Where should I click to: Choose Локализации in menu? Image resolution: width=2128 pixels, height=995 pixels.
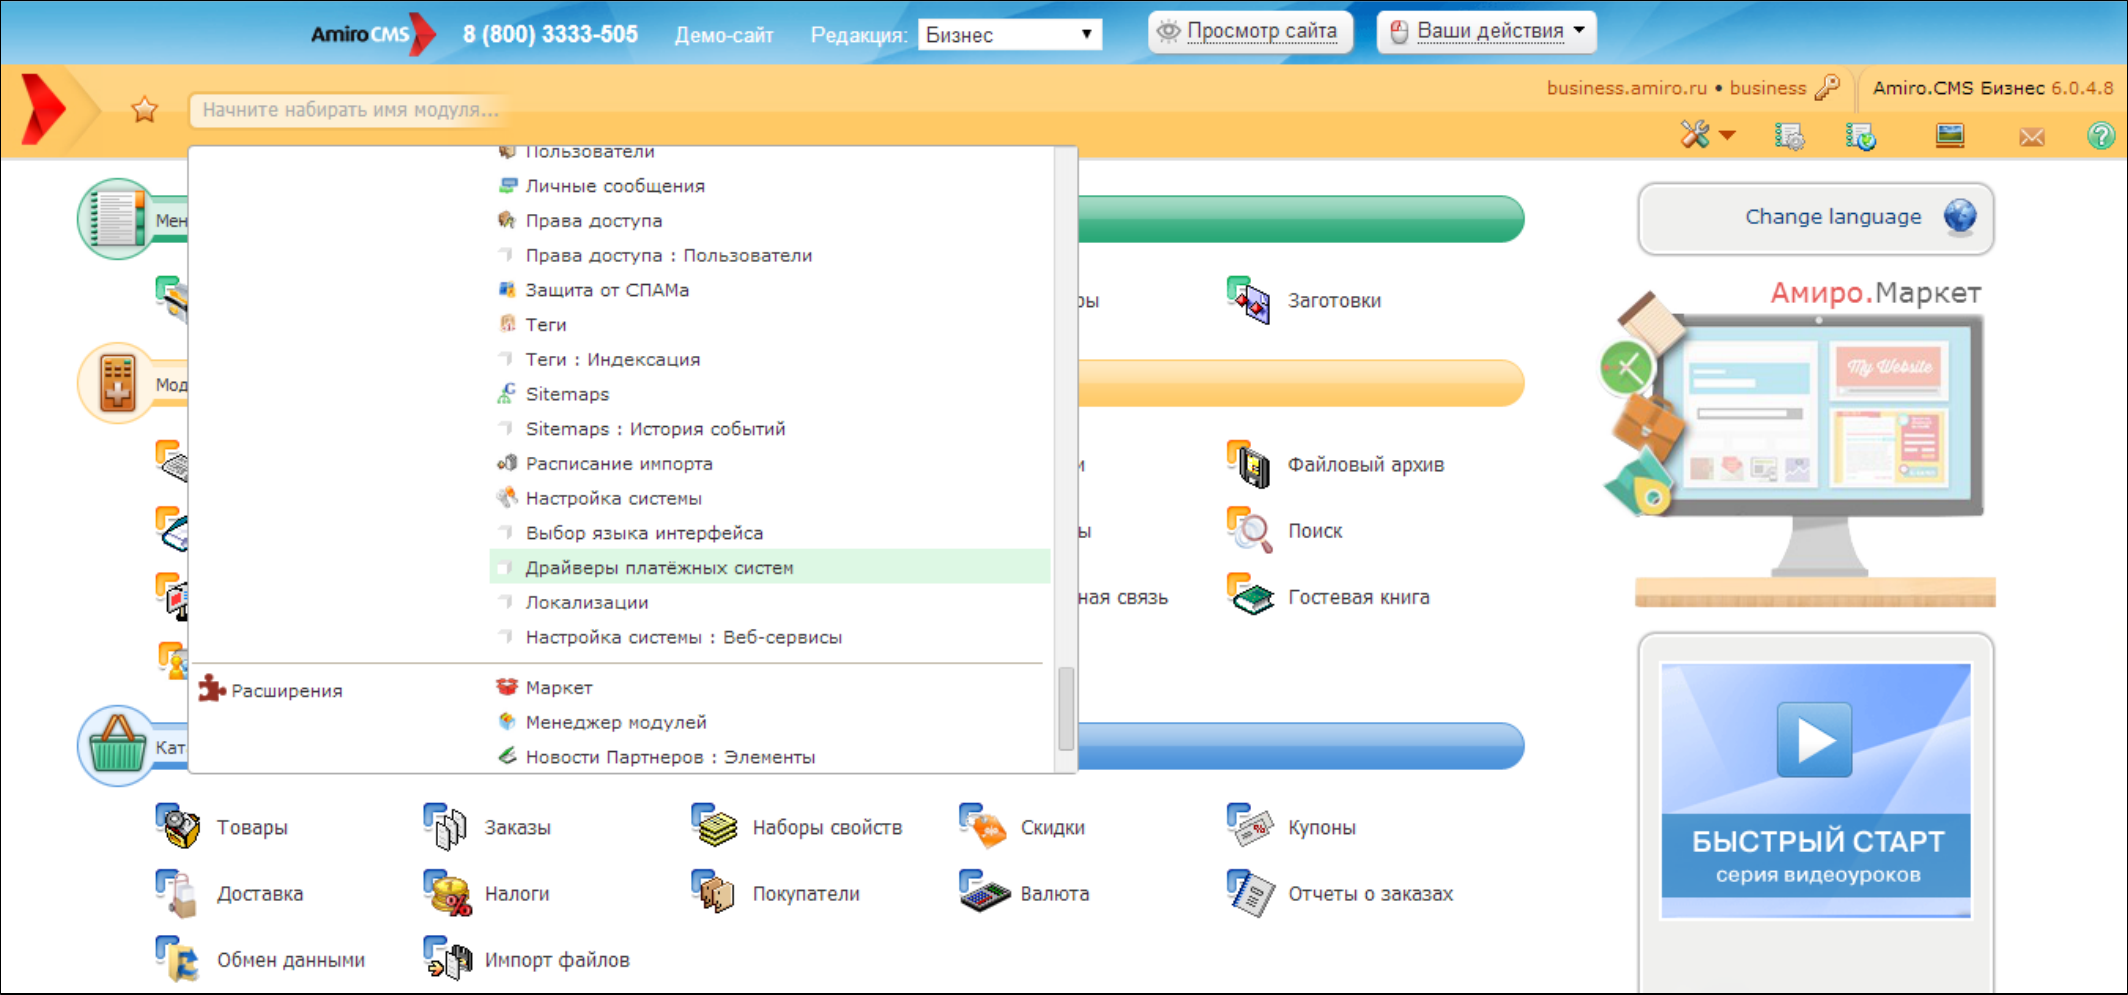coord(587,603)
